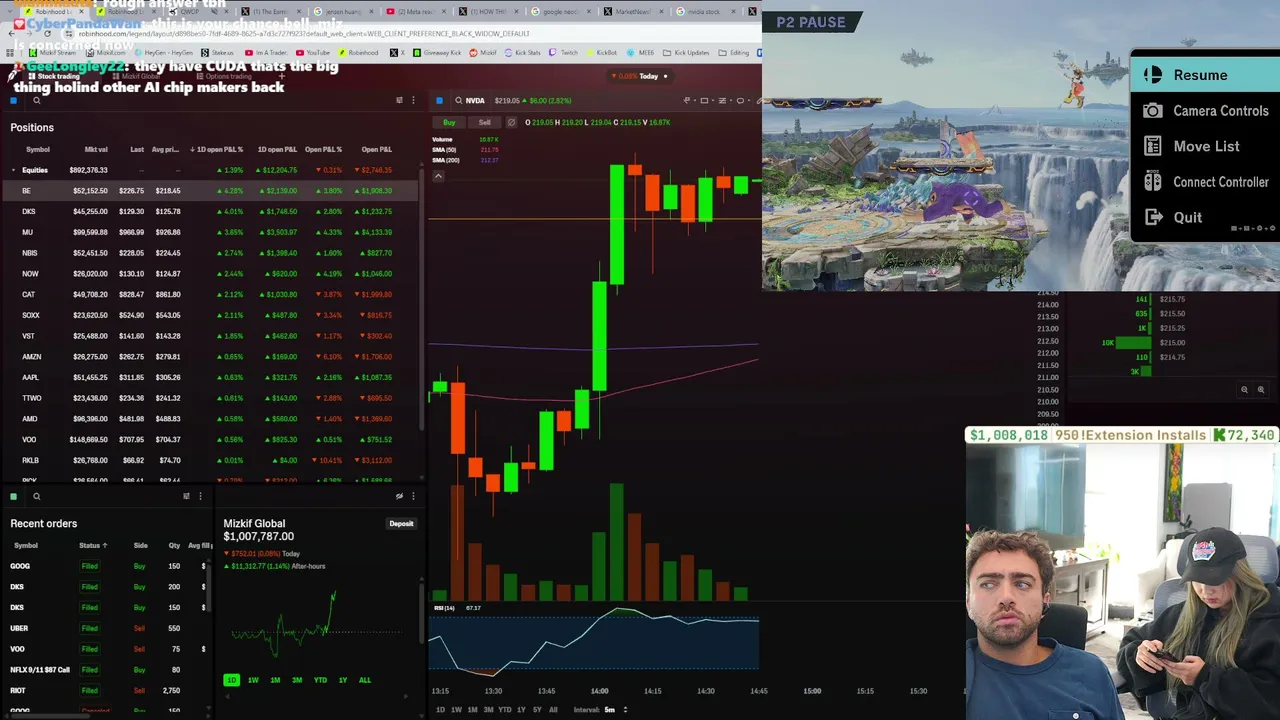Viewport: 1280px width, 720px height.
Task: Click the camera icon in pause menu
Action: (1153, 111)
